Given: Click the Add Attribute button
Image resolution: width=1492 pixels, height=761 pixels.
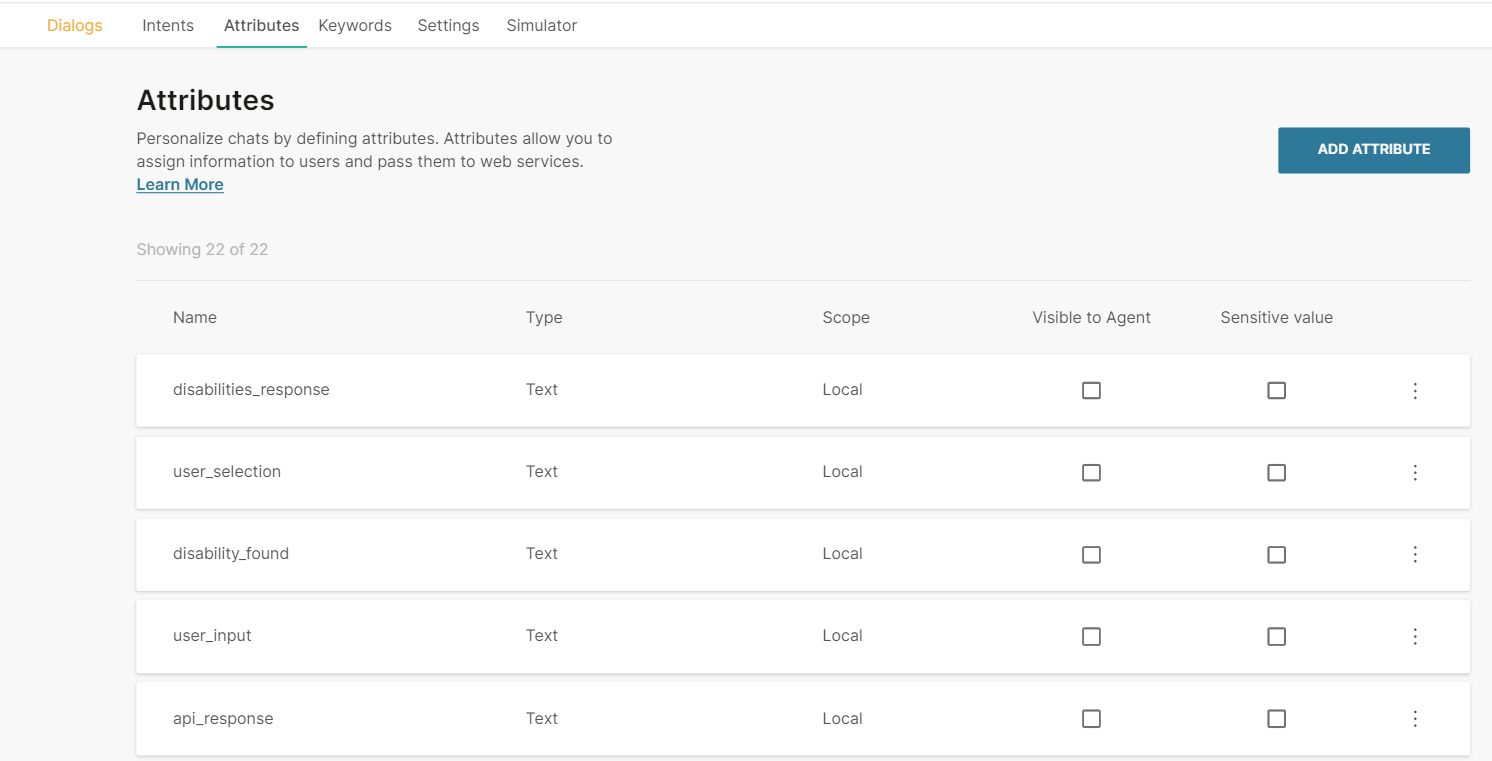Looking at the screenshot, I should [1373, 150].
